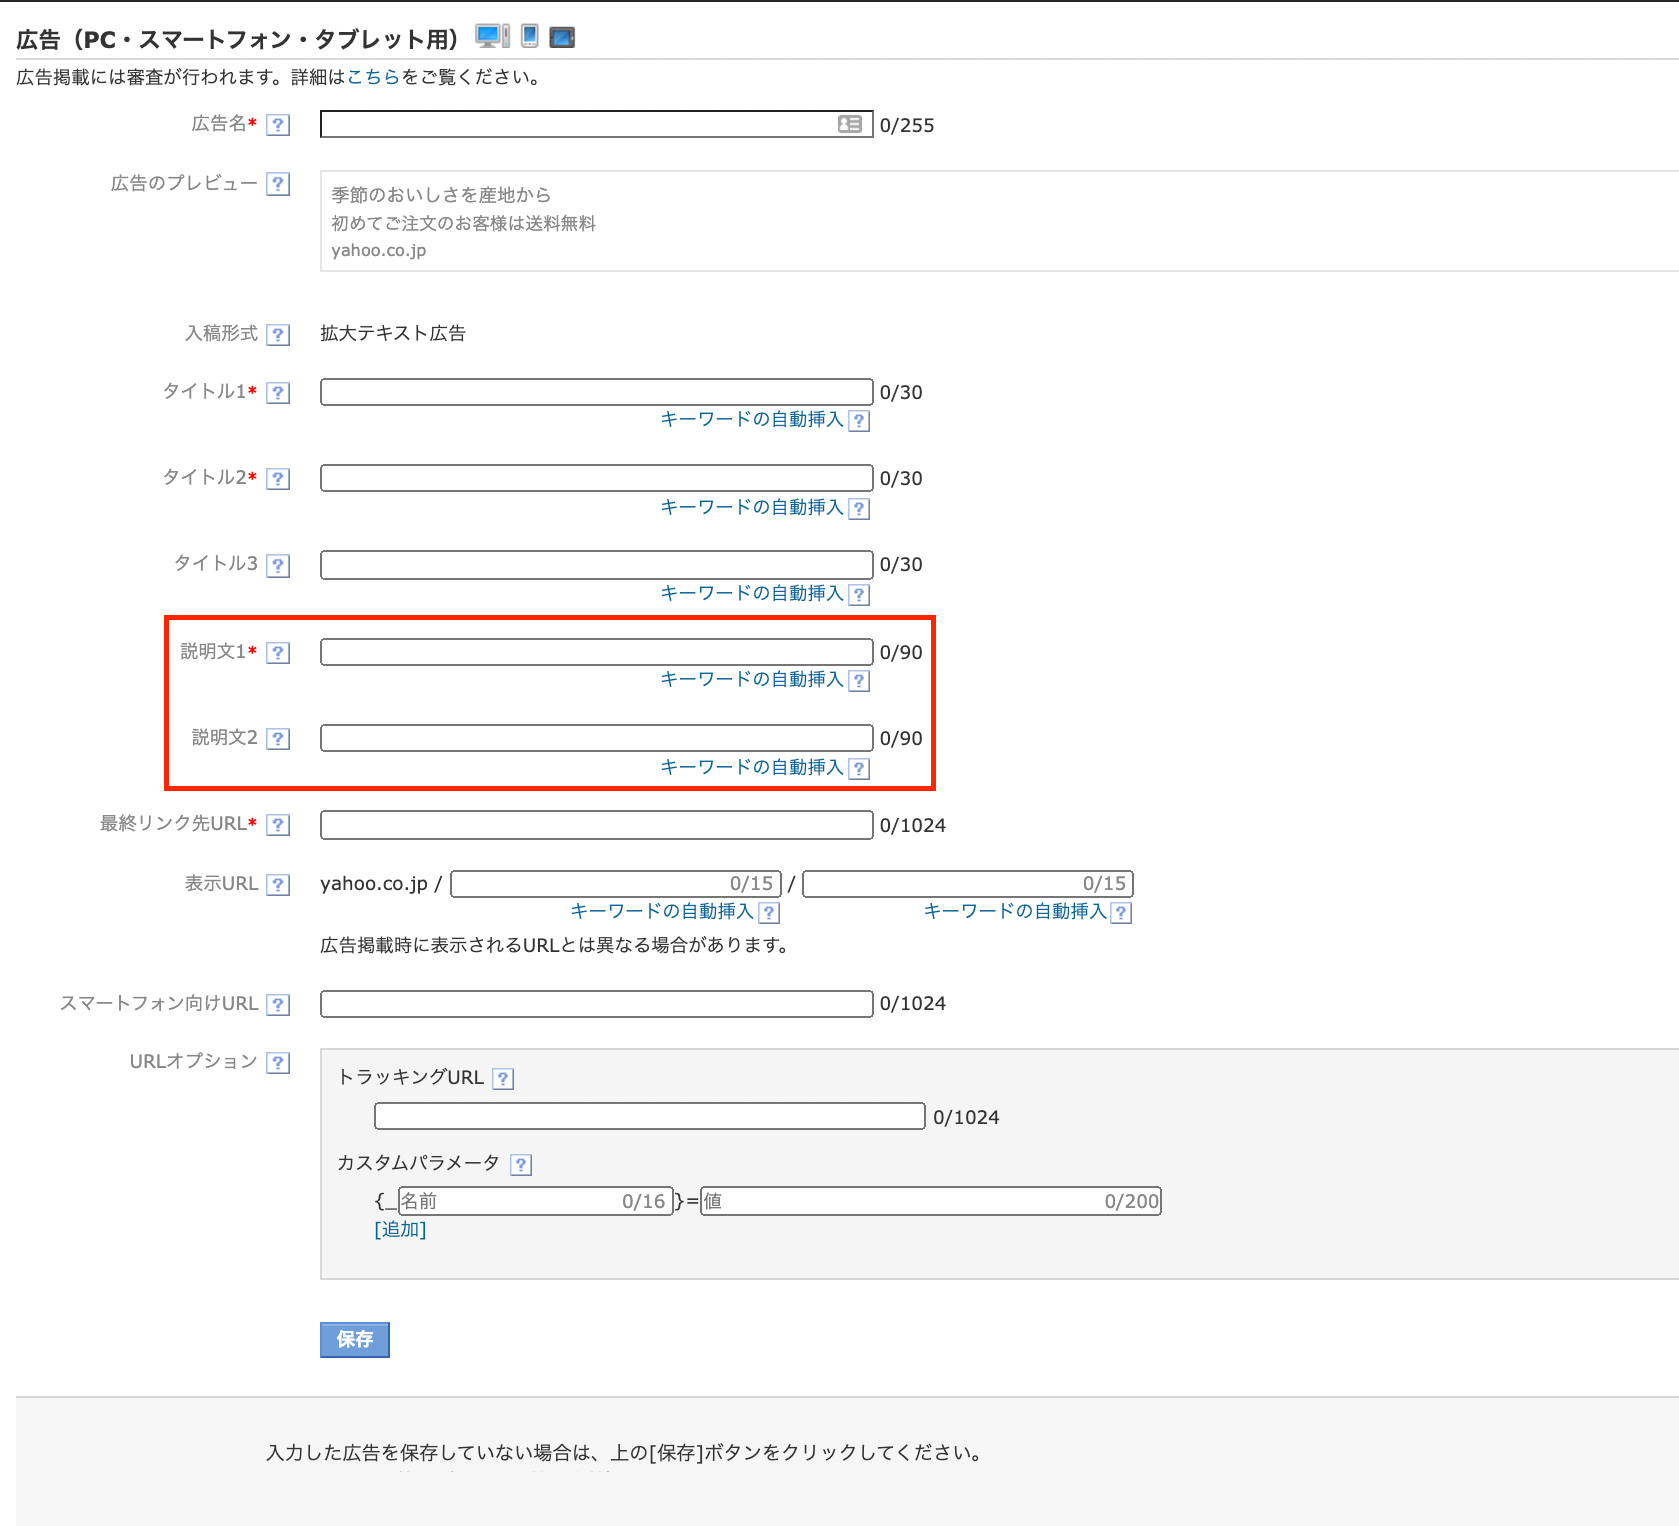Image resolution: width=1679 pixels, height=1526 pixels.
Task: Click help icon for スマートフォン向けURL
Action: click(x=279, y=1004)
